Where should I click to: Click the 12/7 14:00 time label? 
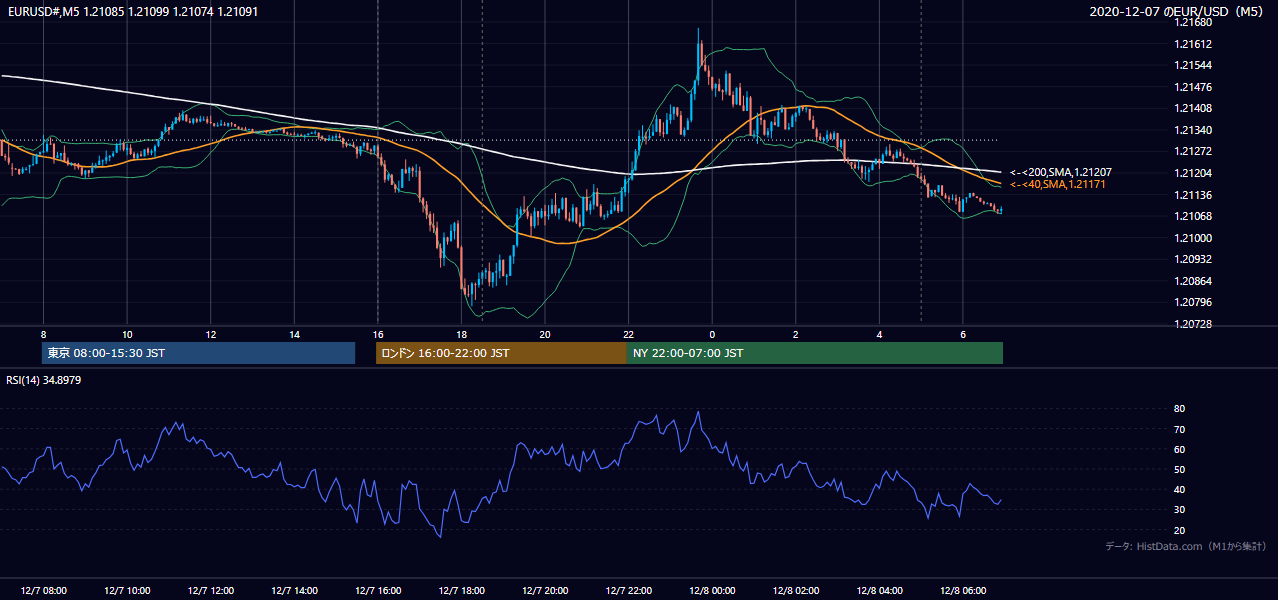294,591
